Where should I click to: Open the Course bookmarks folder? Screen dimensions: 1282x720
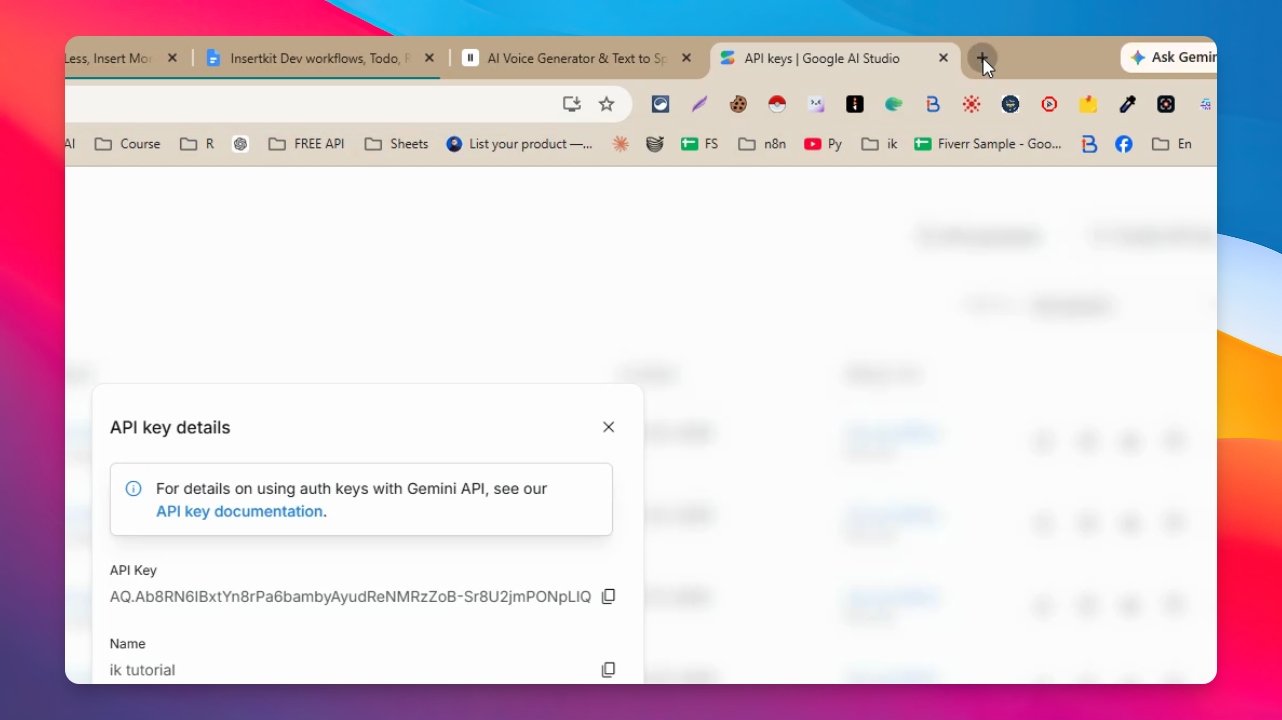128,144
